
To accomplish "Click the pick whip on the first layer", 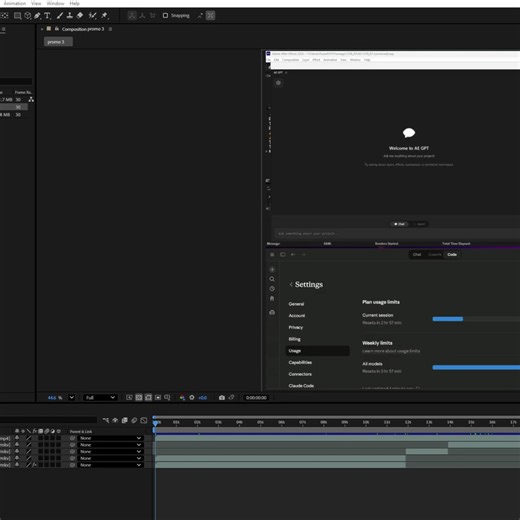I will pos(72,438).
